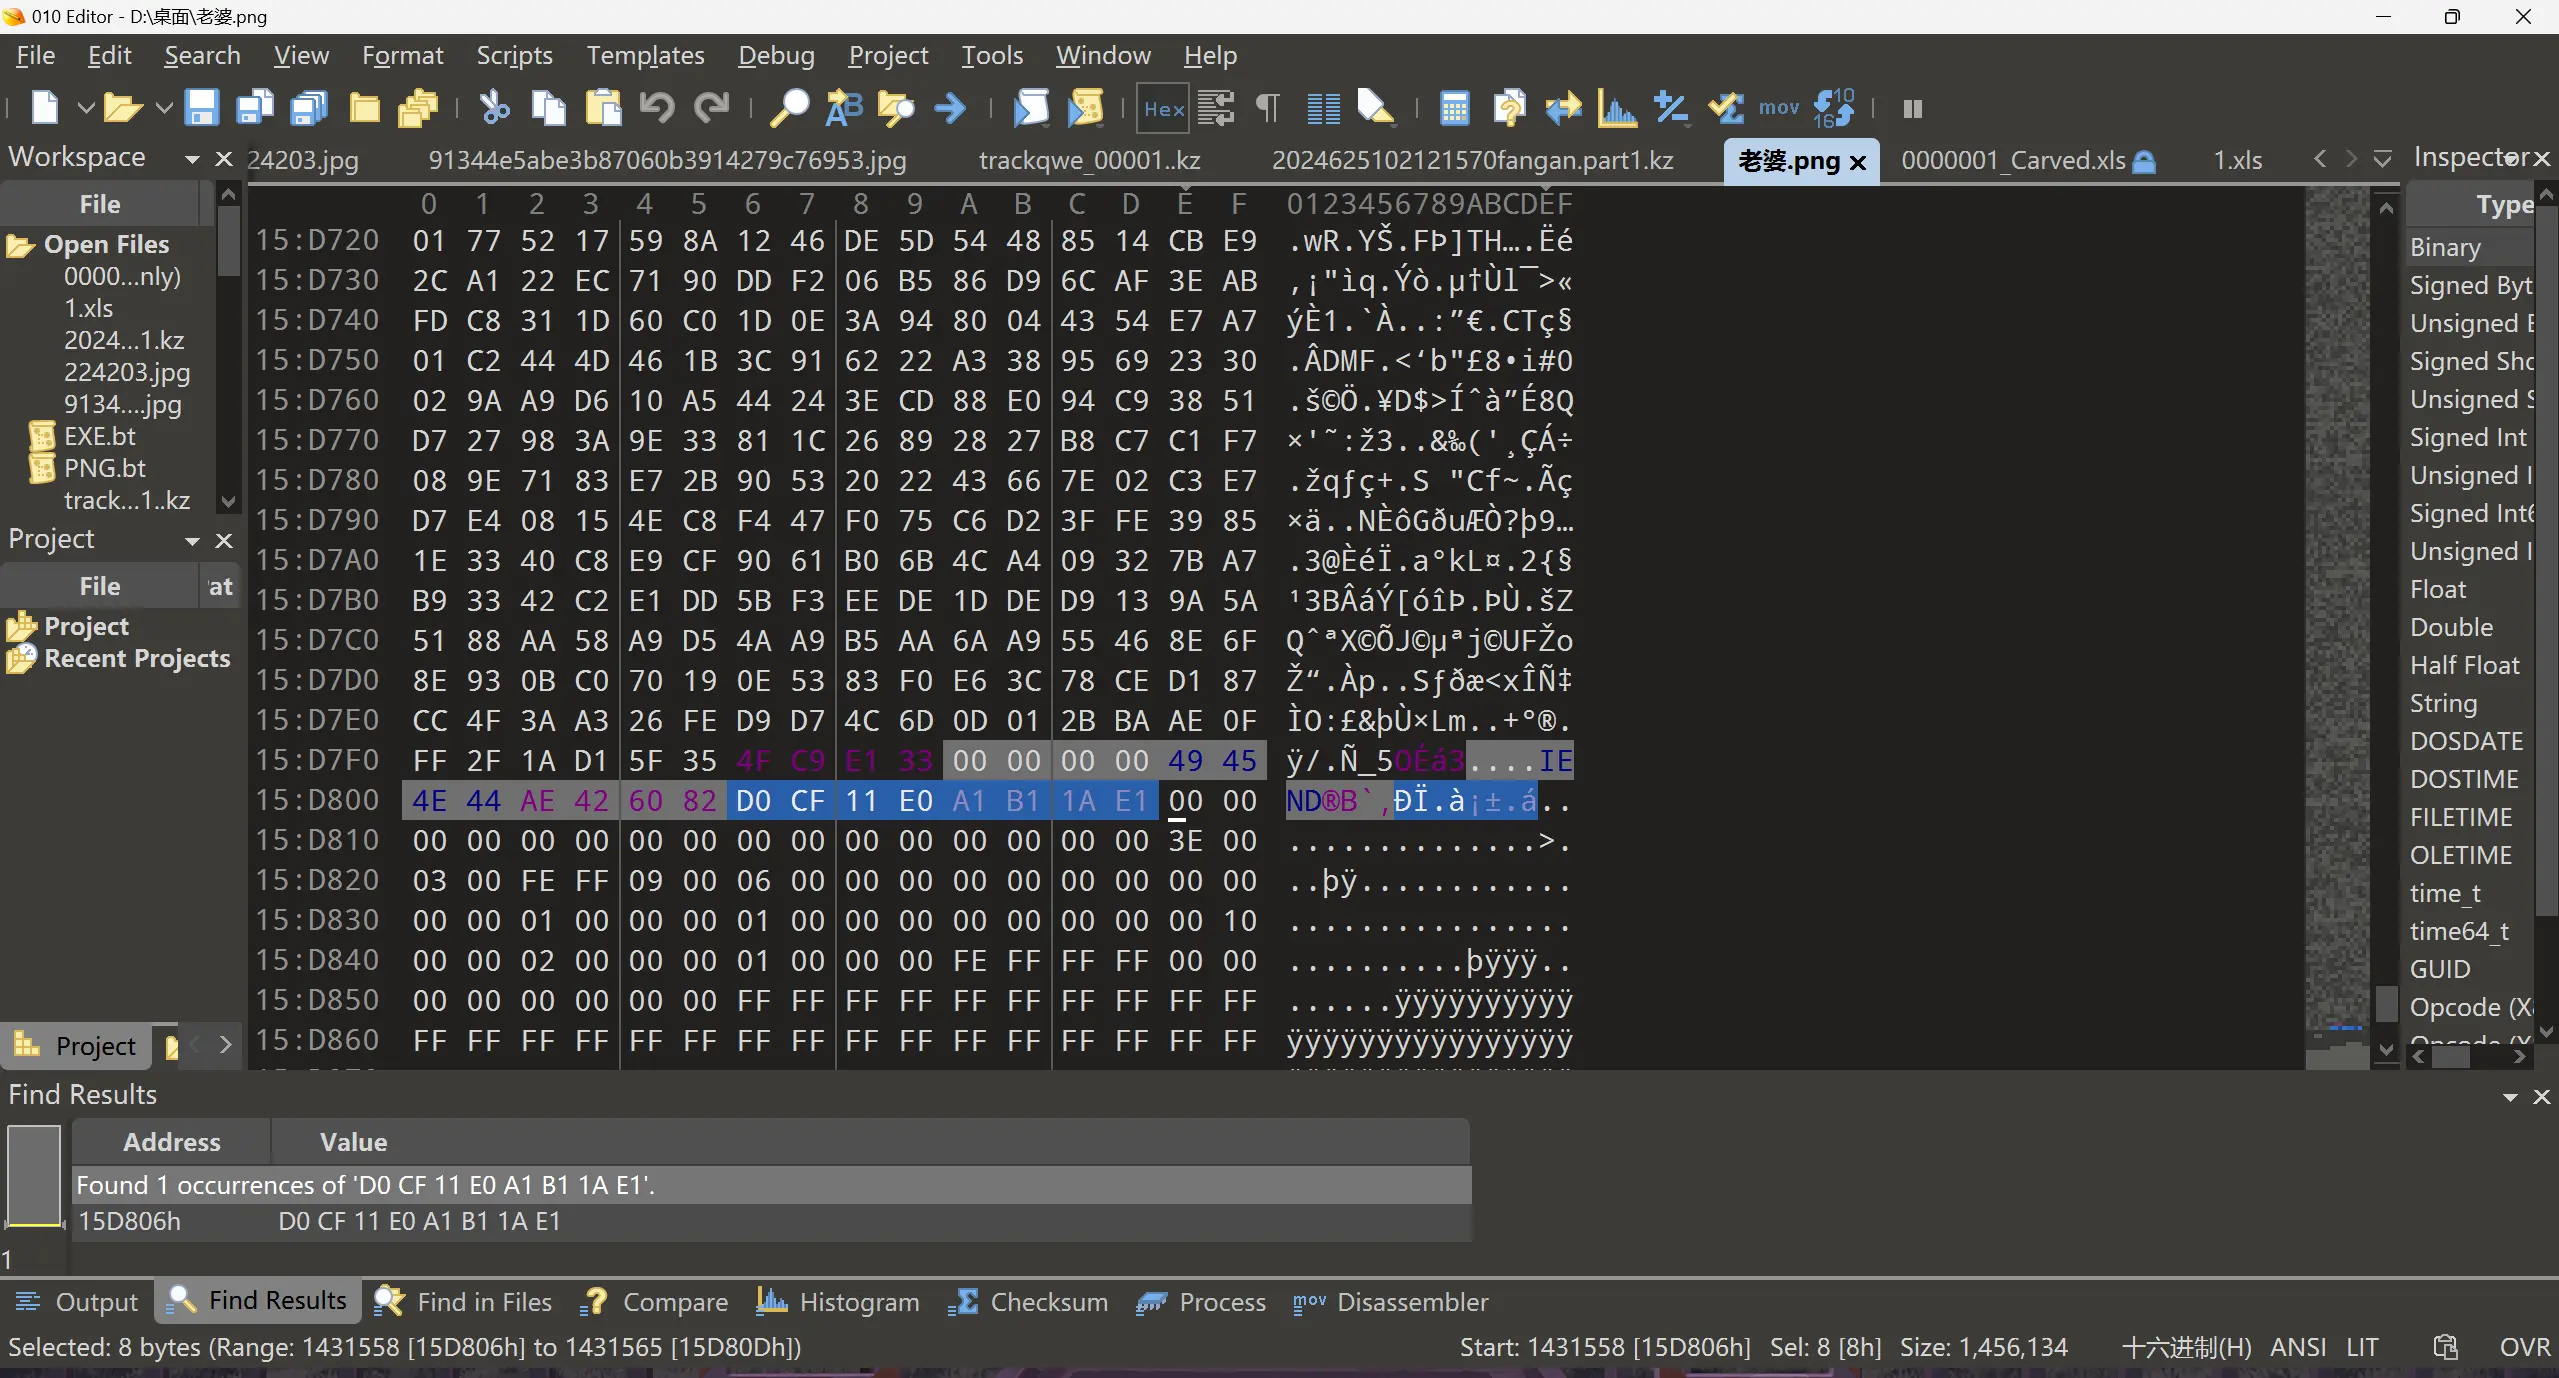Open dropdown arrow next to New file
This screenshot has width=2559, height=1378.
pyautogui.click(x=86, y=108)
